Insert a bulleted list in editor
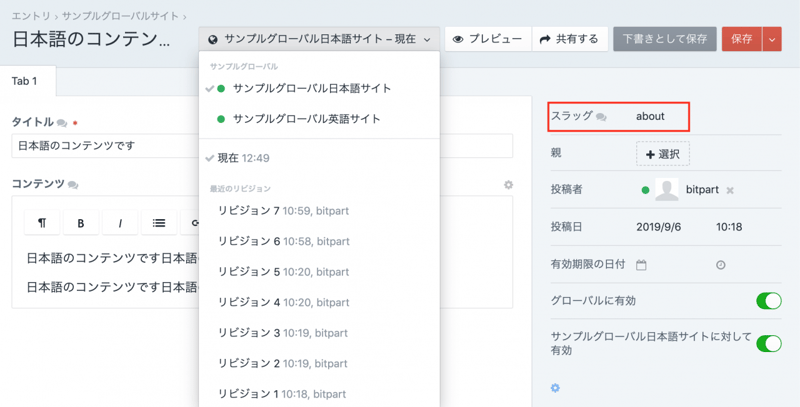Viewport: 800px width, 407px height. 159,223
